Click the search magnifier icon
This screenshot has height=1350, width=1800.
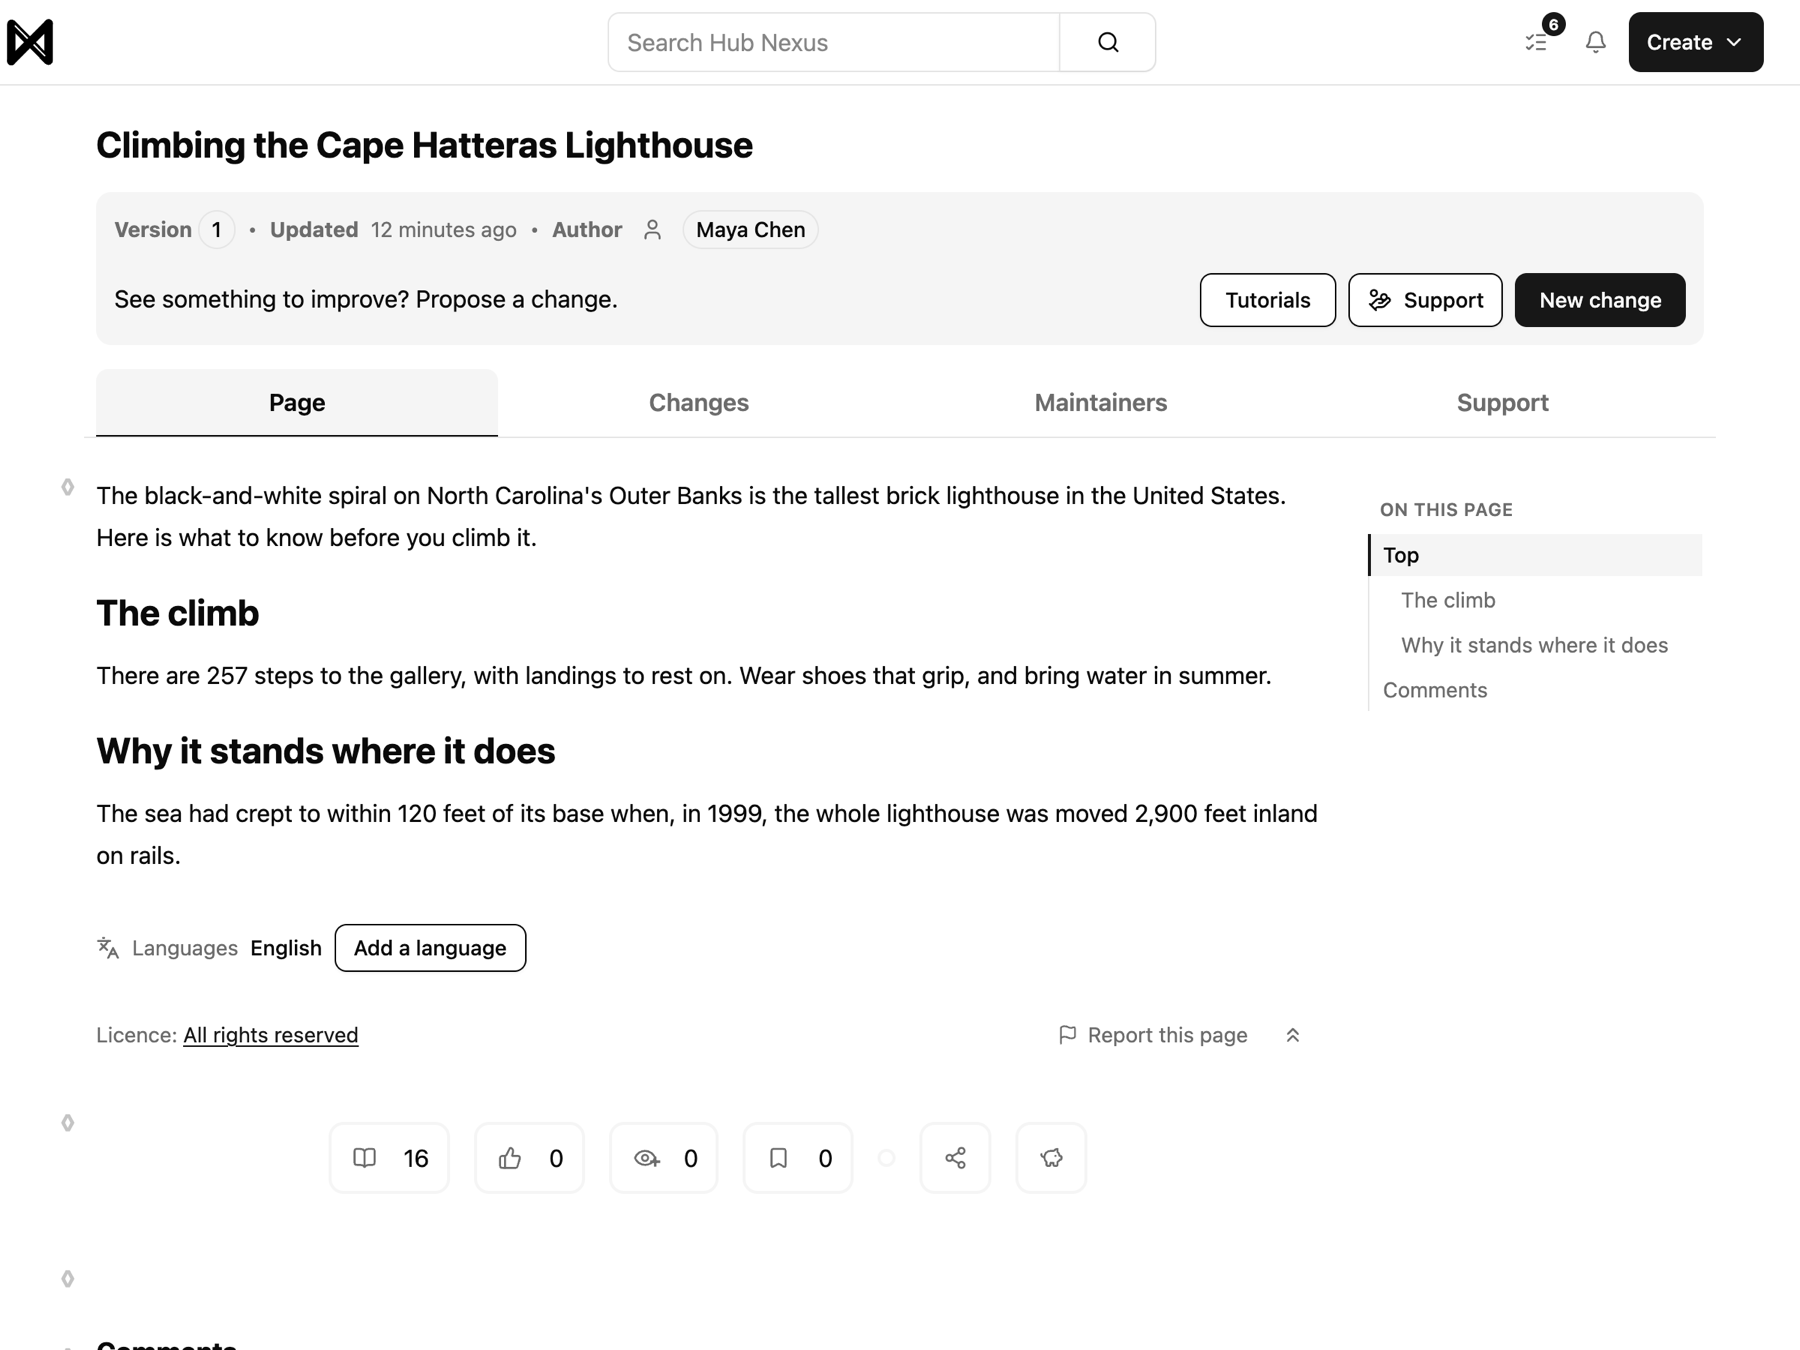1108,42
